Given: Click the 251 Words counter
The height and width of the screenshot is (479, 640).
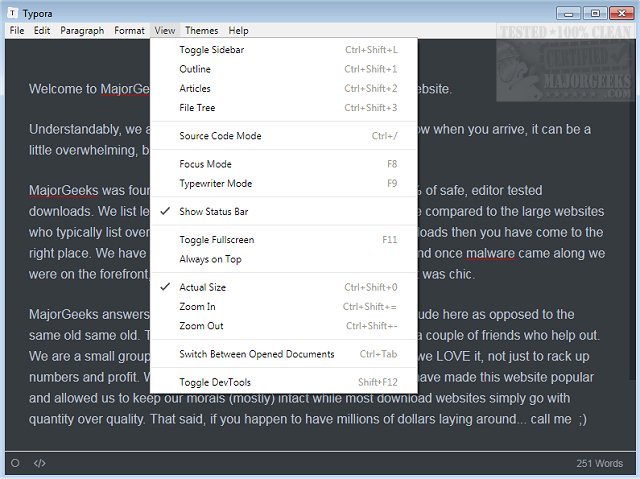Looking at the screenshot, I should (599, 463).
